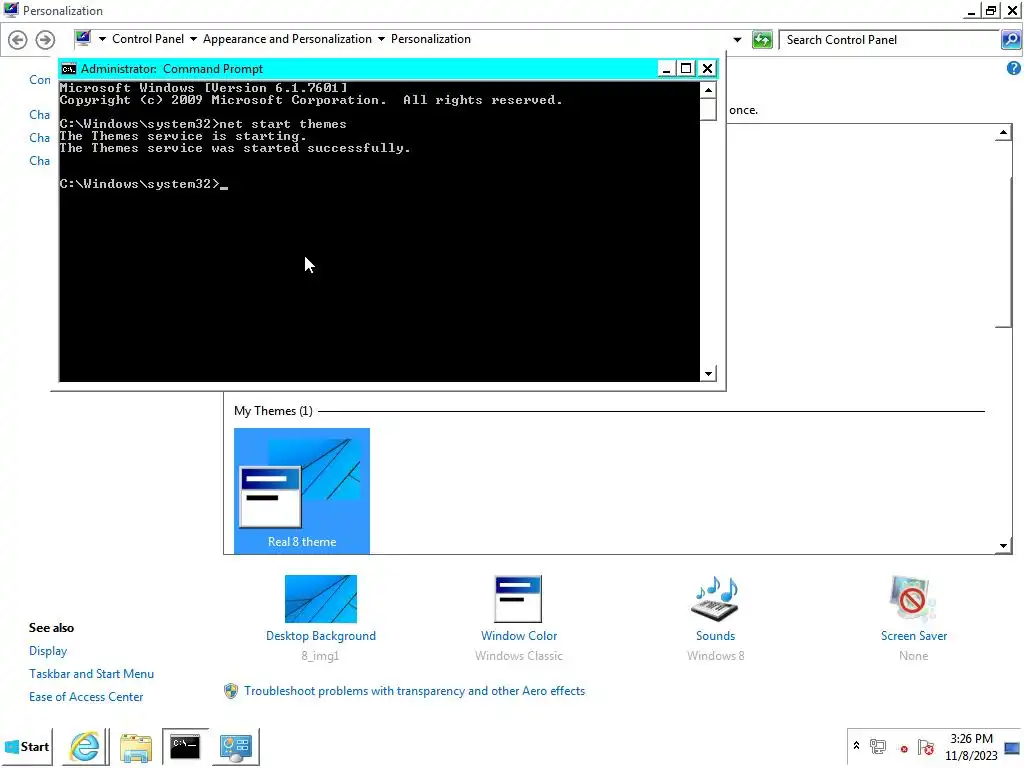Viewport: 1024px width, 768px height.
Task: Expand Appearance and Personalization breadcrumb dropdown
Action: pyautogui.click(x=381, y=39)
